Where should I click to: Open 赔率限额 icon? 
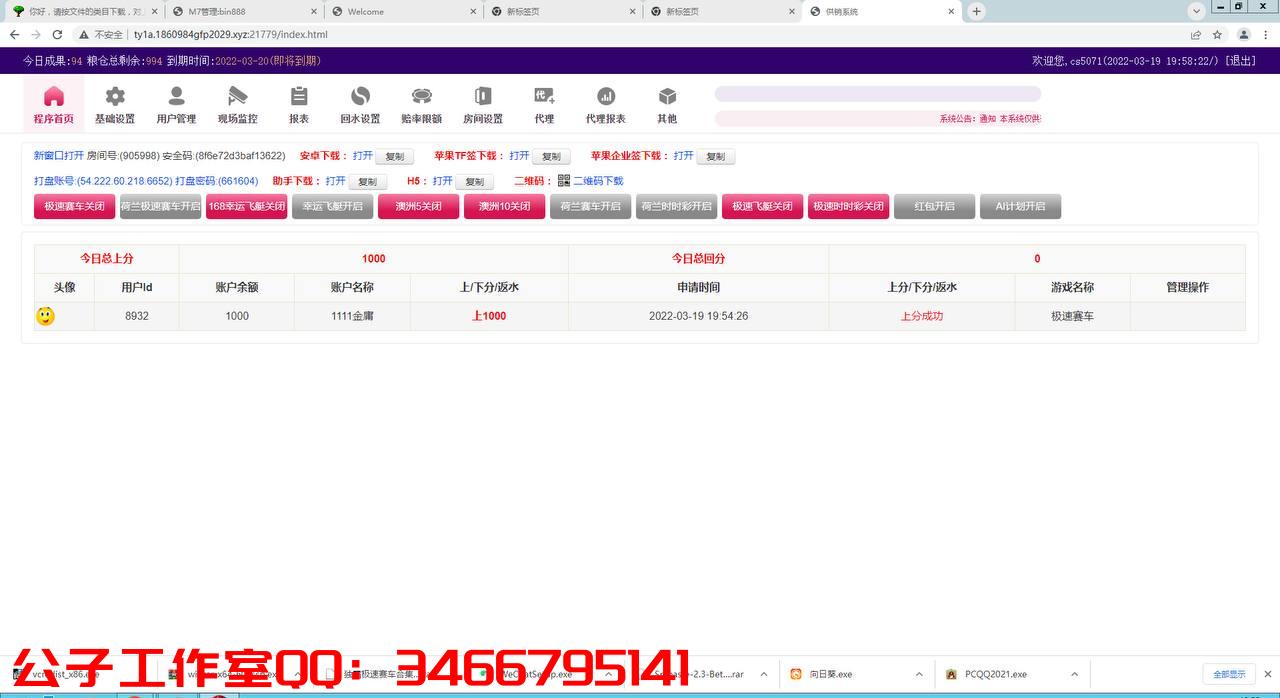(422, 97)
